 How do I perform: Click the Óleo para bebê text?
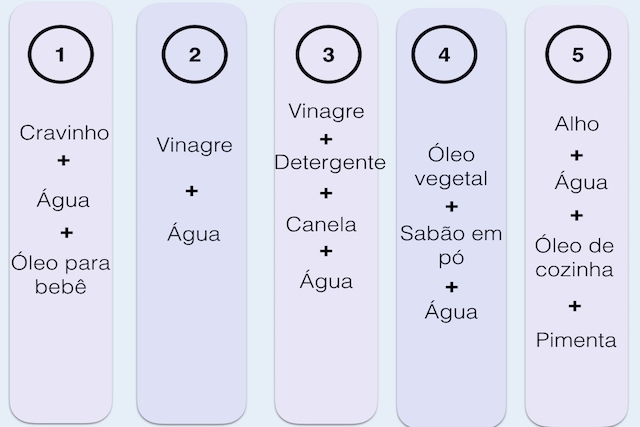(60, 275)
